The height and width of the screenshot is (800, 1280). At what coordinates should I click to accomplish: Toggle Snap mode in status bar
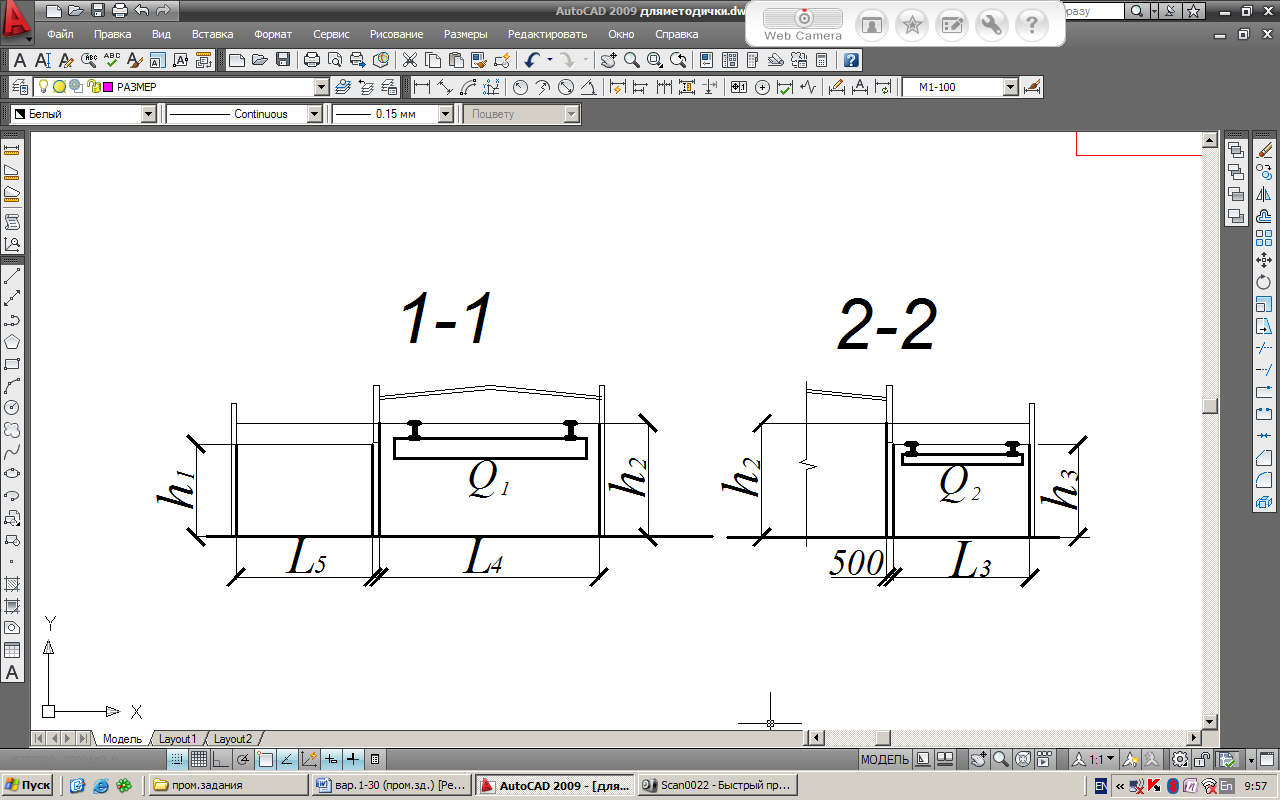[178, 759]
